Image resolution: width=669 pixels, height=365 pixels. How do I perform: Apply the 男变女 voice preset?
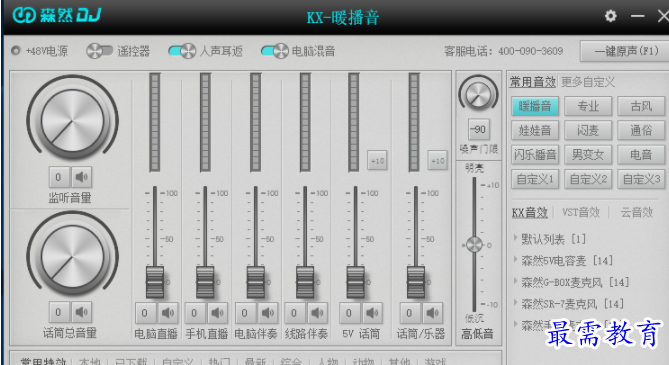pyautogui.click(x=588, y=155)
